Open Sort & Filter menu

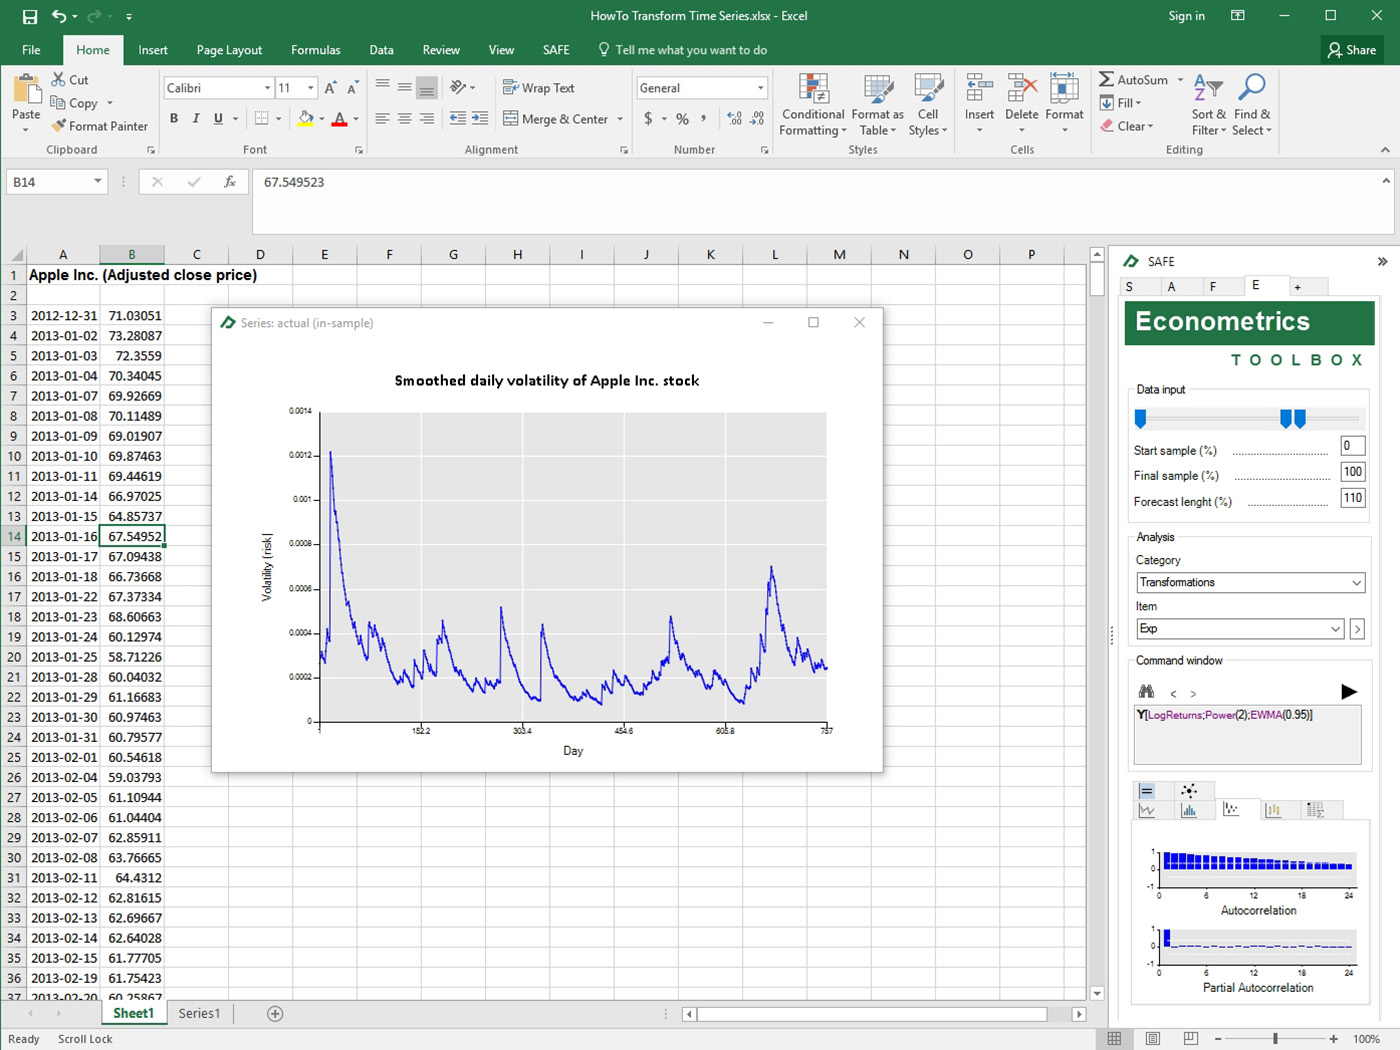point(1208,105)
